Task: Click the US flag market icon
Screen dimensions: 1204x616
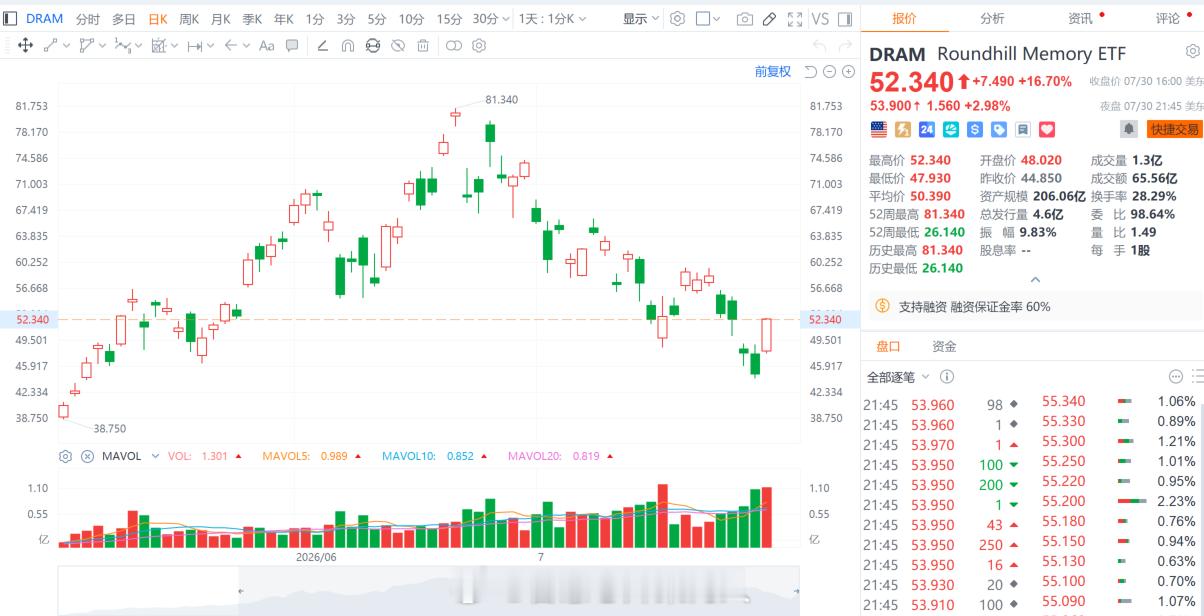Action: [x=879, y=129]
